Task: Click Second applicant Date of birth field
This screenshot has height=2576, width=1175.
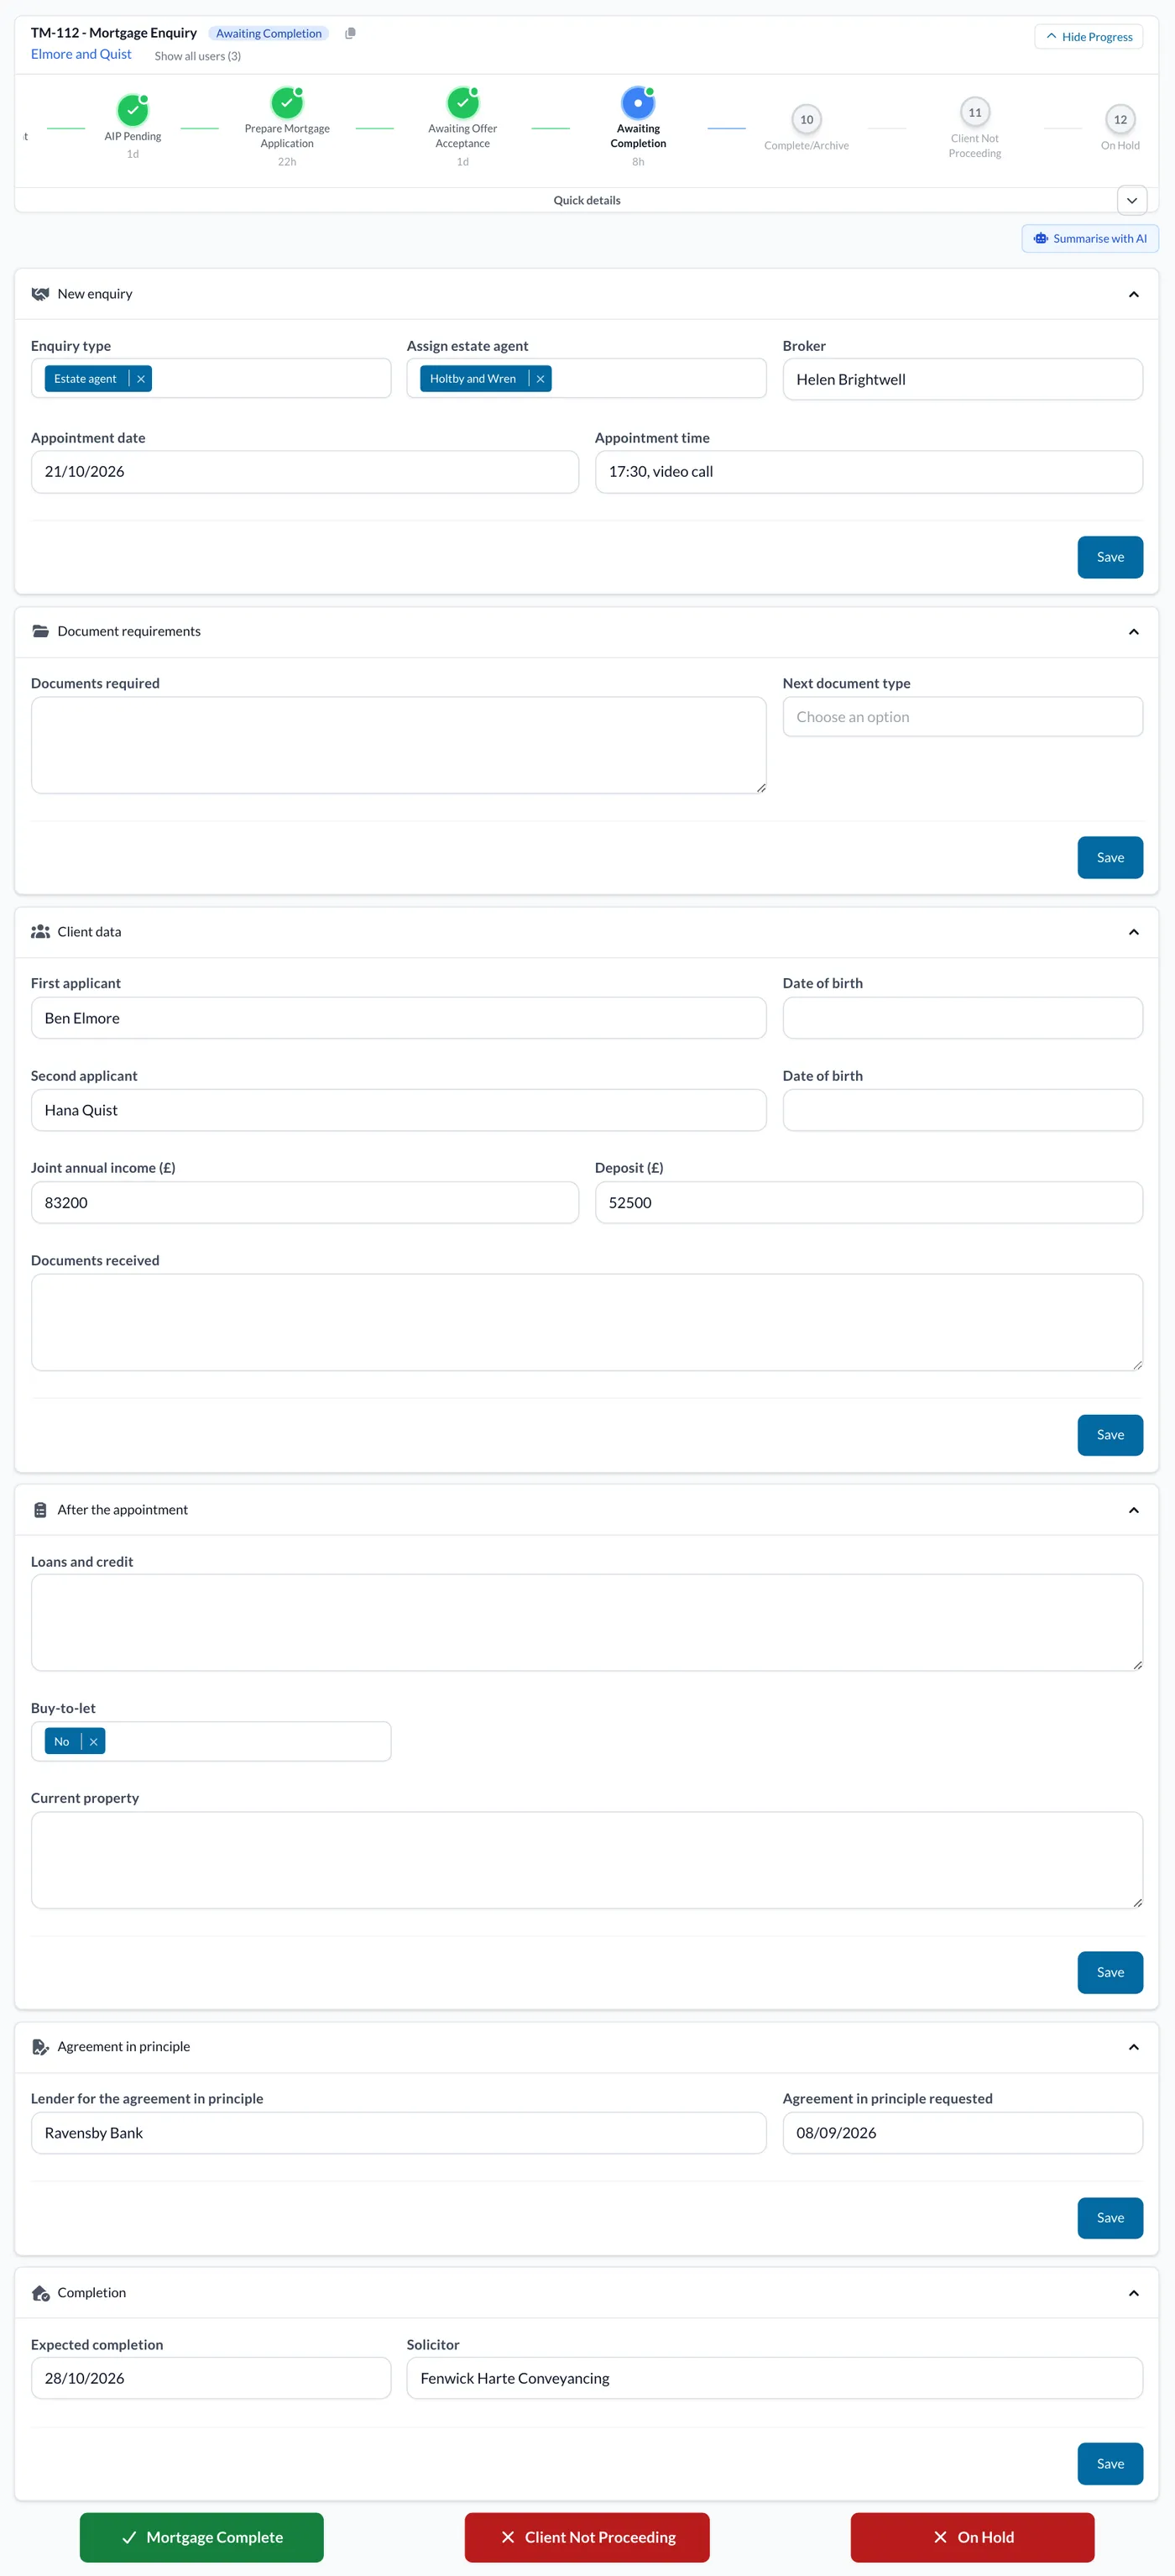Action: click(962, 1110)
